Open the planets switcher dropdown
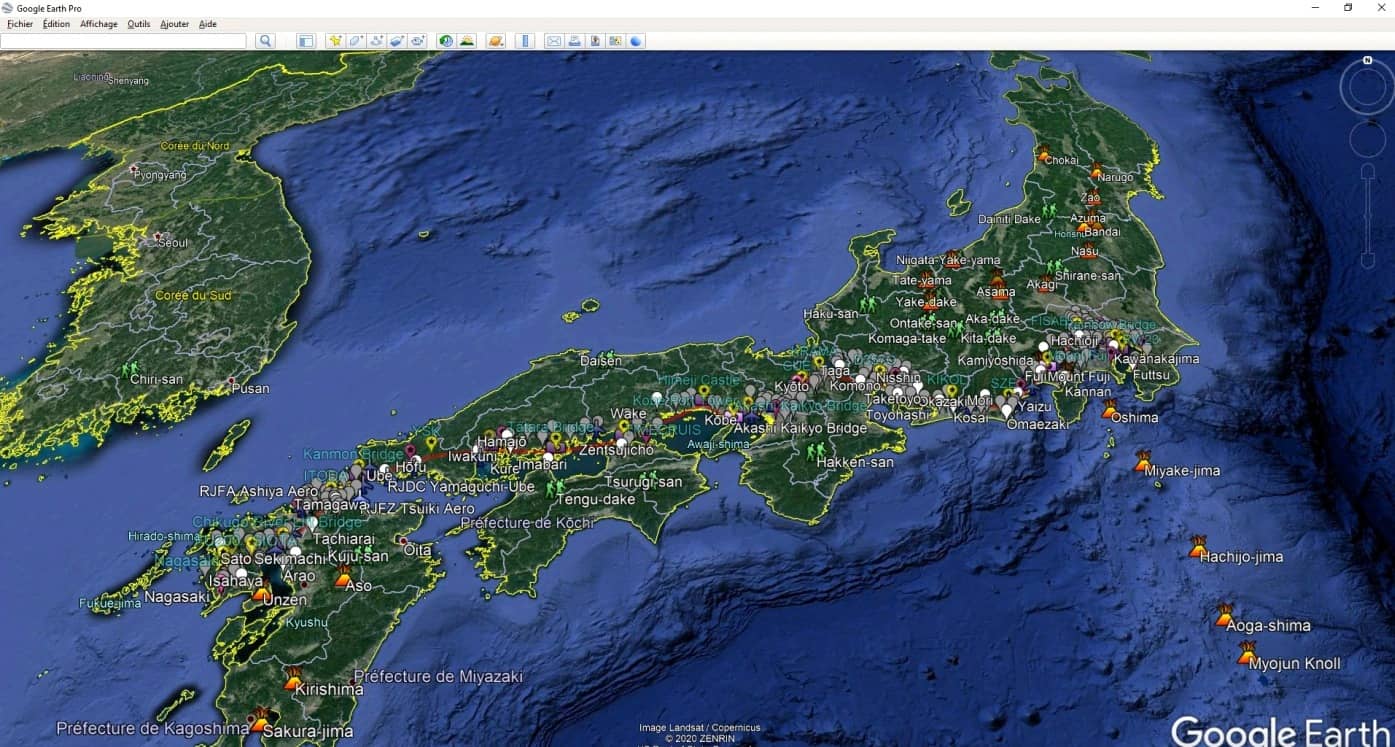1395x747 pixels. [x=495, y=41]
